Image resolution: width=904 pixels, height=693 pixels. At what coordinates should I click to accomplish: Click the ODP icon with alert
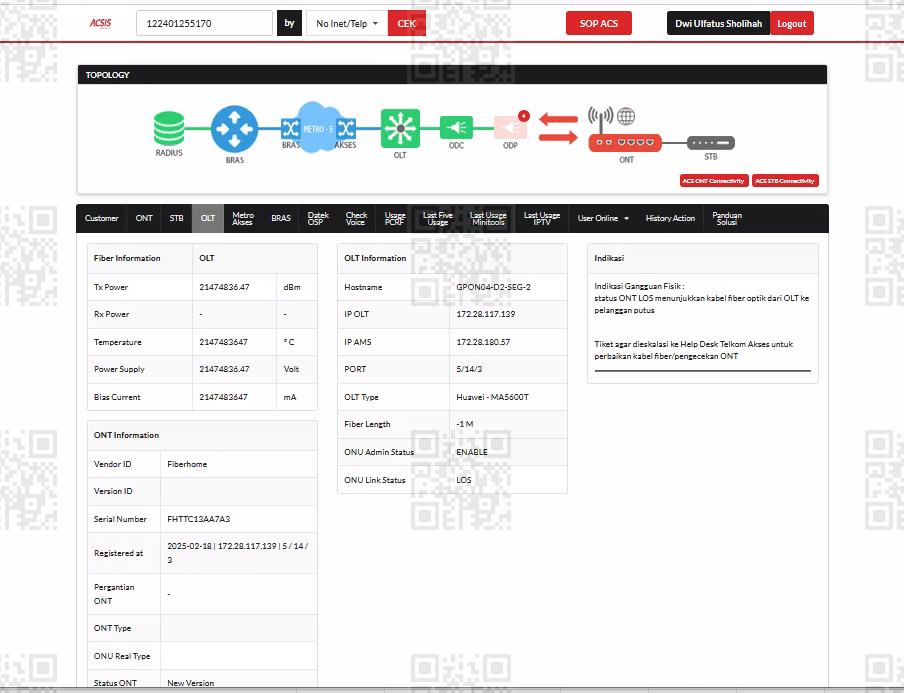[510, 127]
